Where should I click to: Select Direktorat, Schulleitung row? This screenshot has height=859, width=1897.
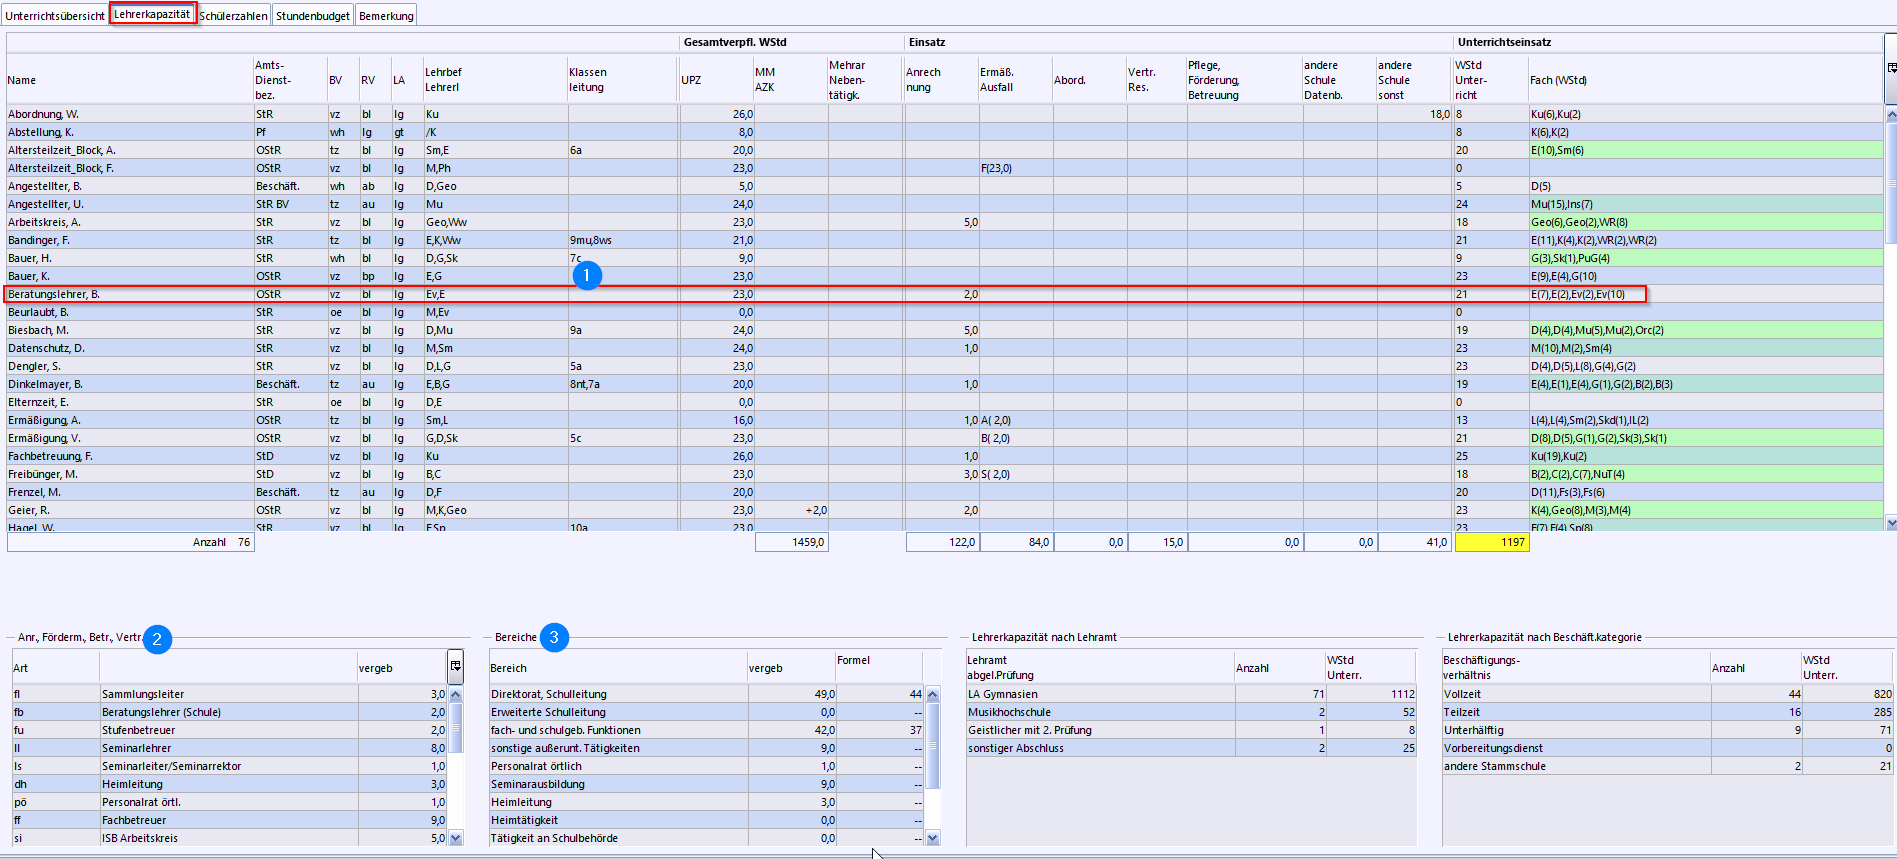pos(706,694)
